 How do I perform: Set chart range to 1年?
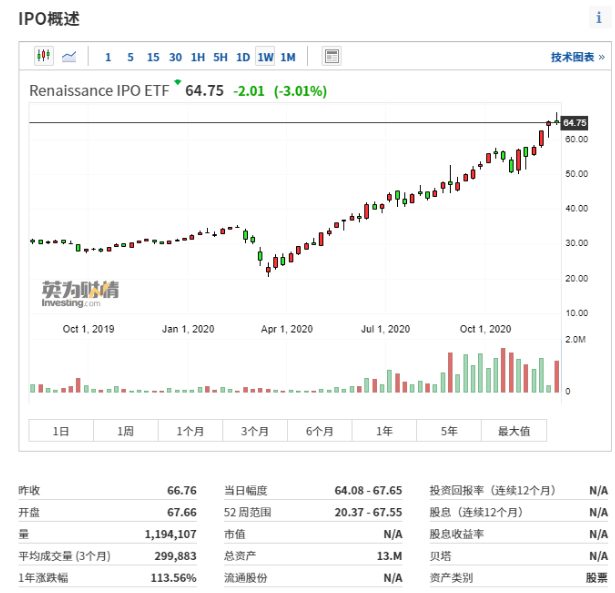point(384,431)
